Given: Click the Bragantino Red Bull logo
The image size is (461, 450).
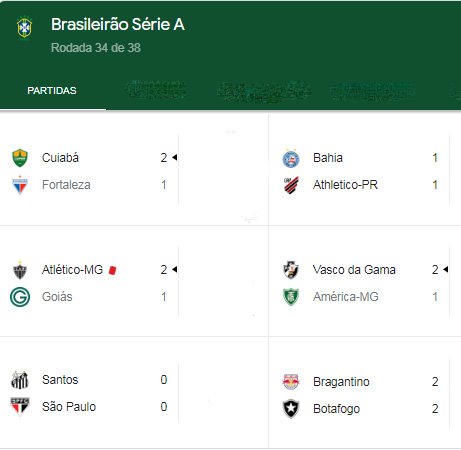Looking at the screenshot, I should click(x=291, y=382).
